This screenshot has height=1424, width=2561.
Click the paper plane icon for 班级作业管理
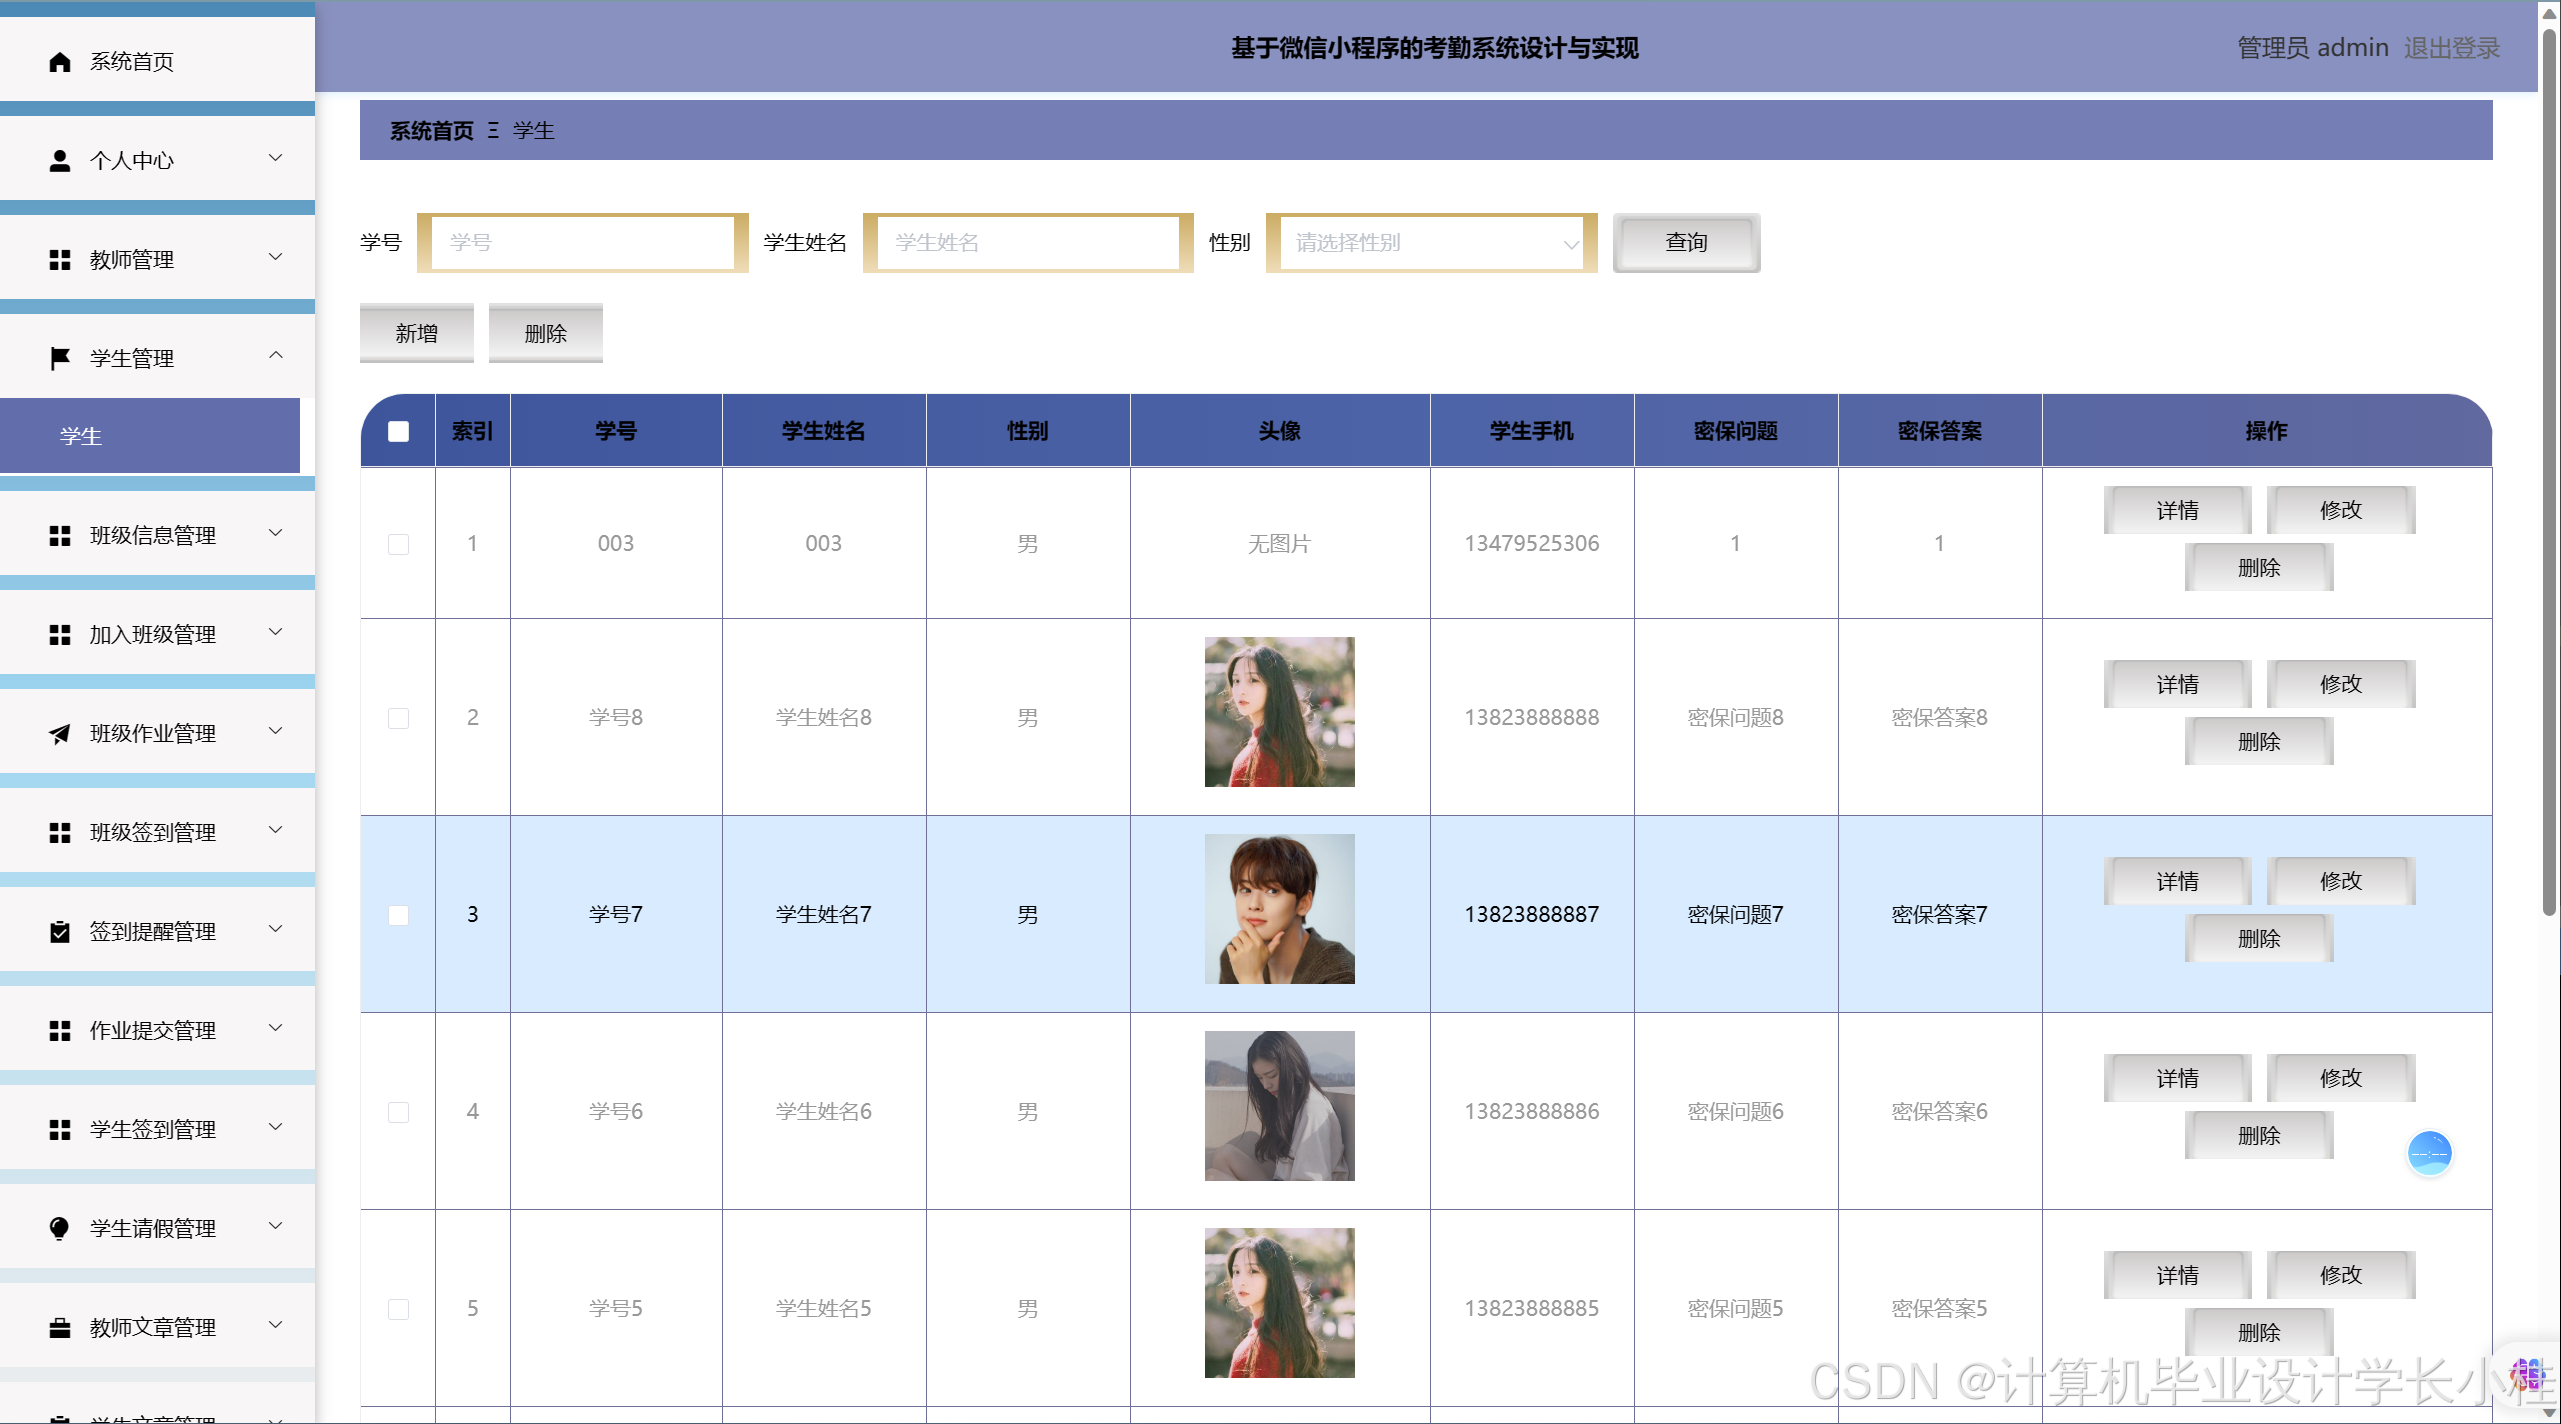tap(60, 734)
